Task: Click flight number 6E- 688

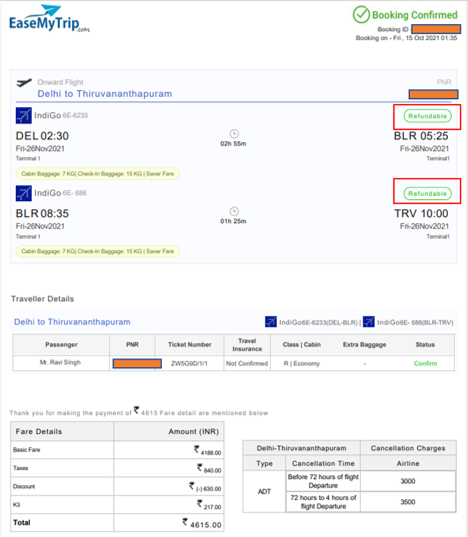Action: point(74,193)
